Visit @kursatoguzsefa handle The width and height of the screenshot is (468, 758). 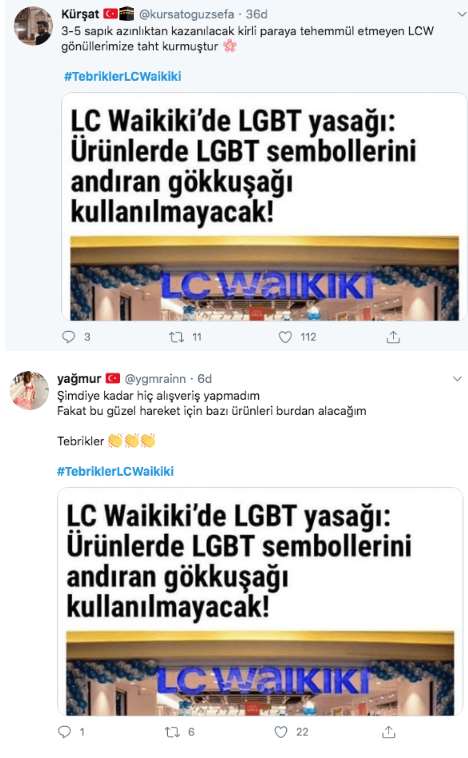187,15
